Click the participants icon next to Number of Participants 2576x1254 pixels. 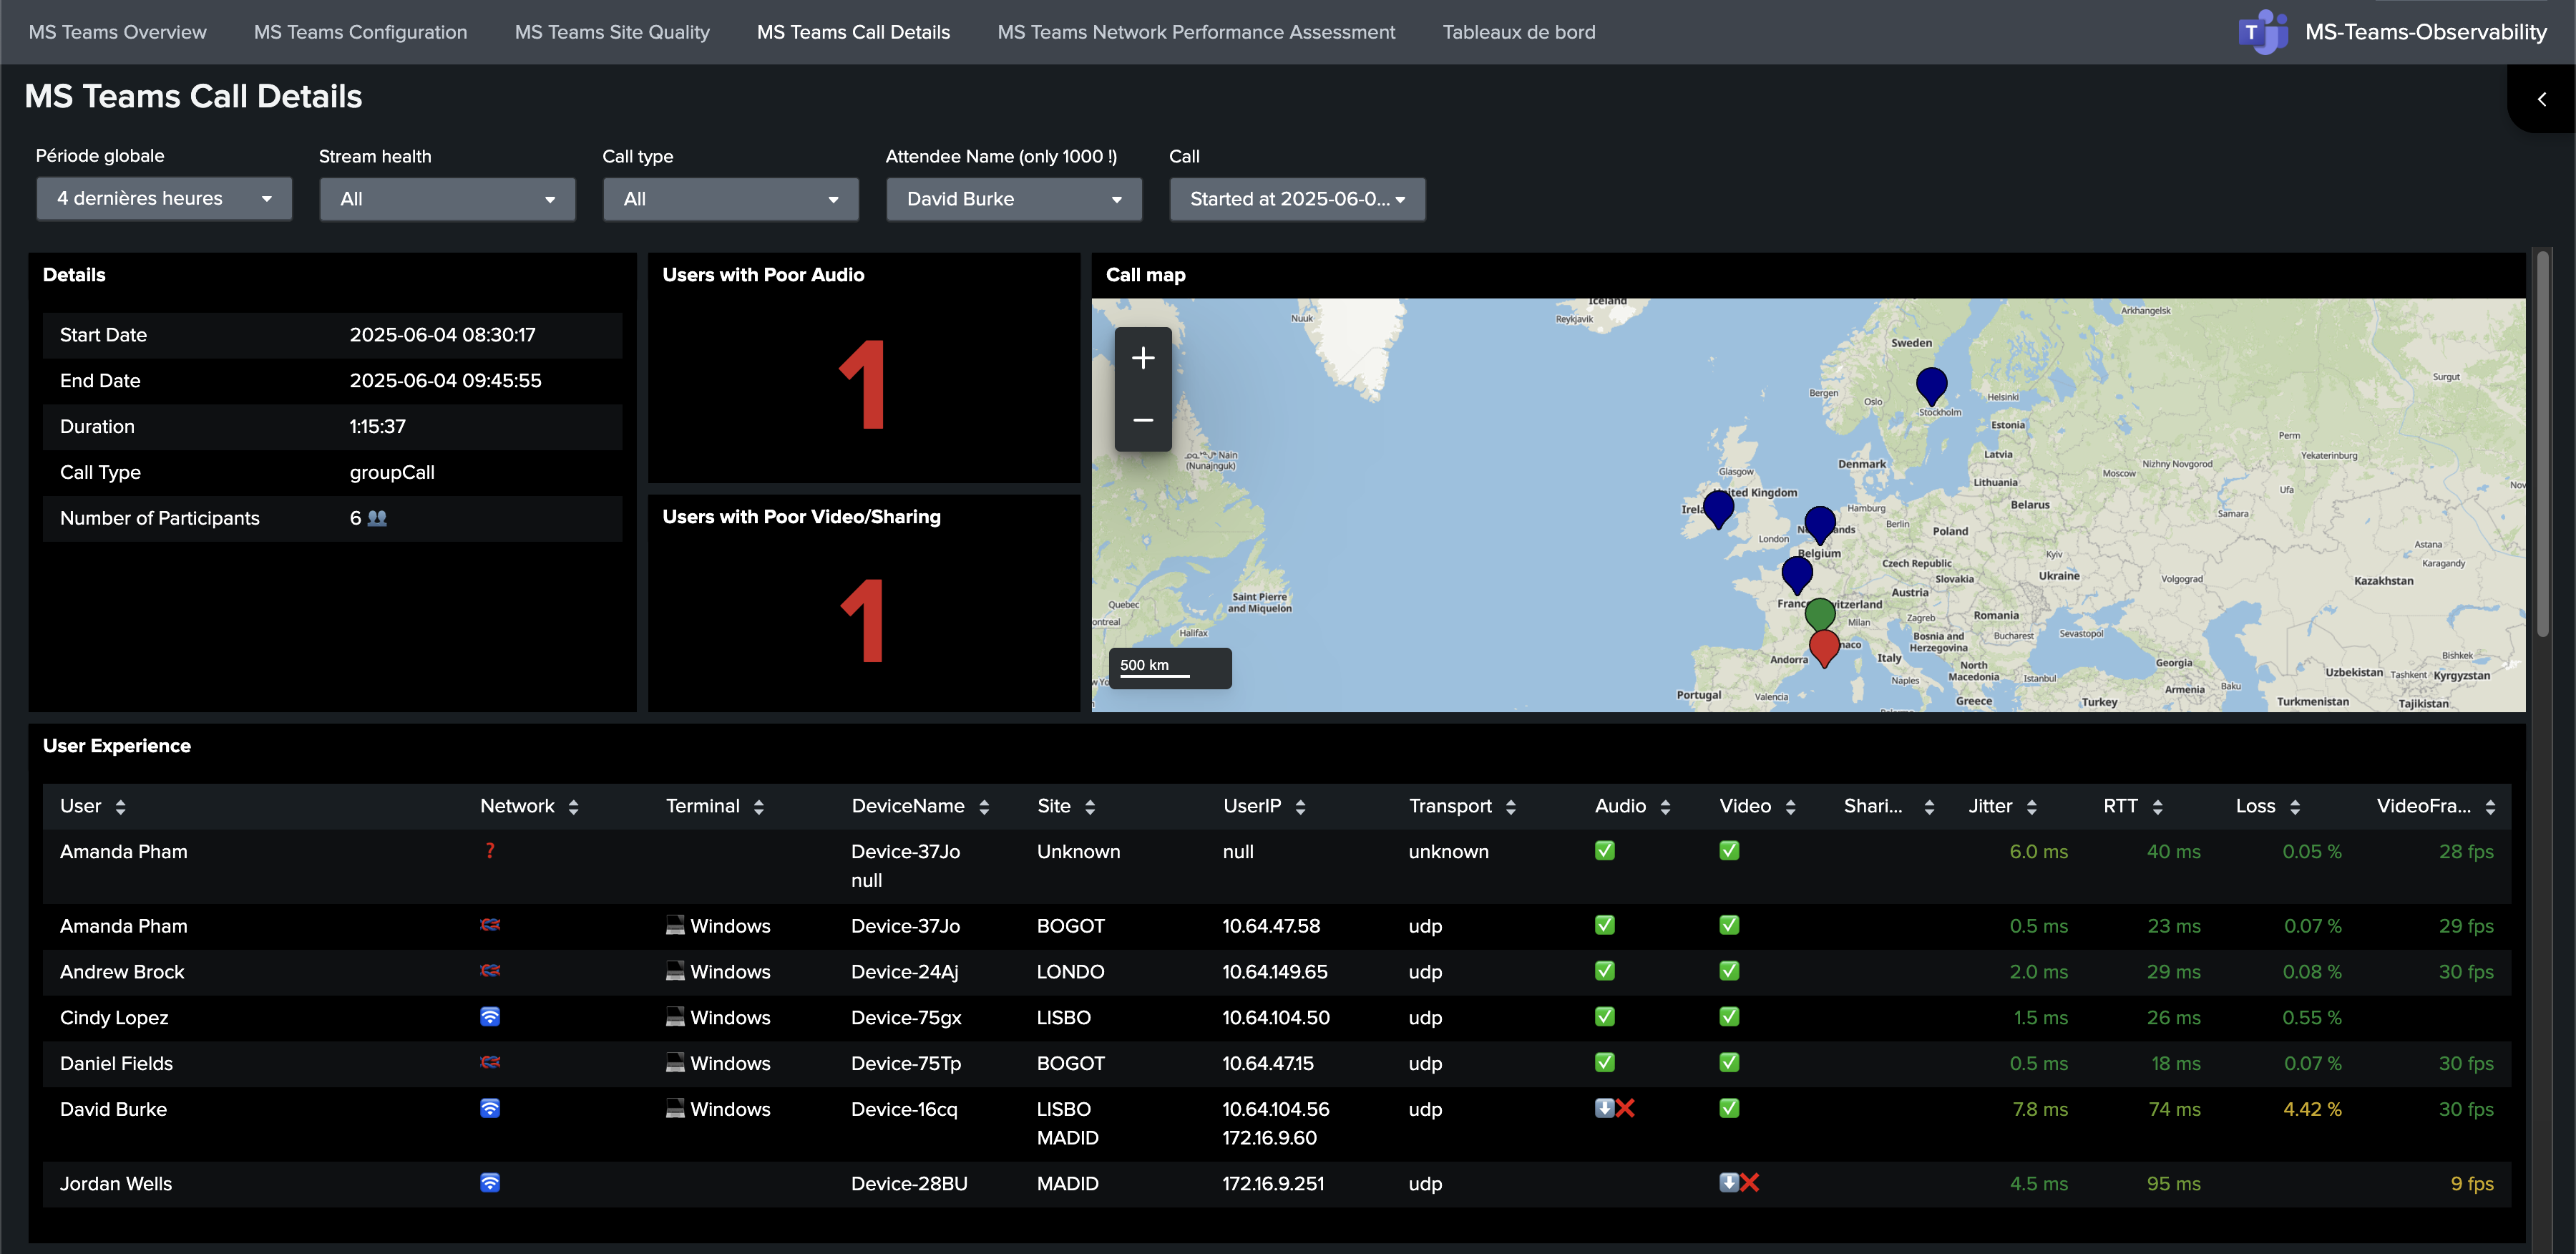click(376, 518)
